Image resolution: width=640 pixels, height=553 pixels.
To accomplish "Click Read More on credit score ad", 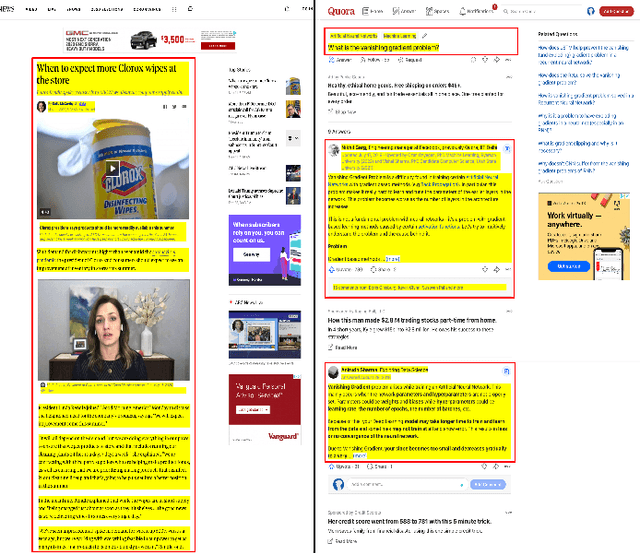I will [342, 541].
